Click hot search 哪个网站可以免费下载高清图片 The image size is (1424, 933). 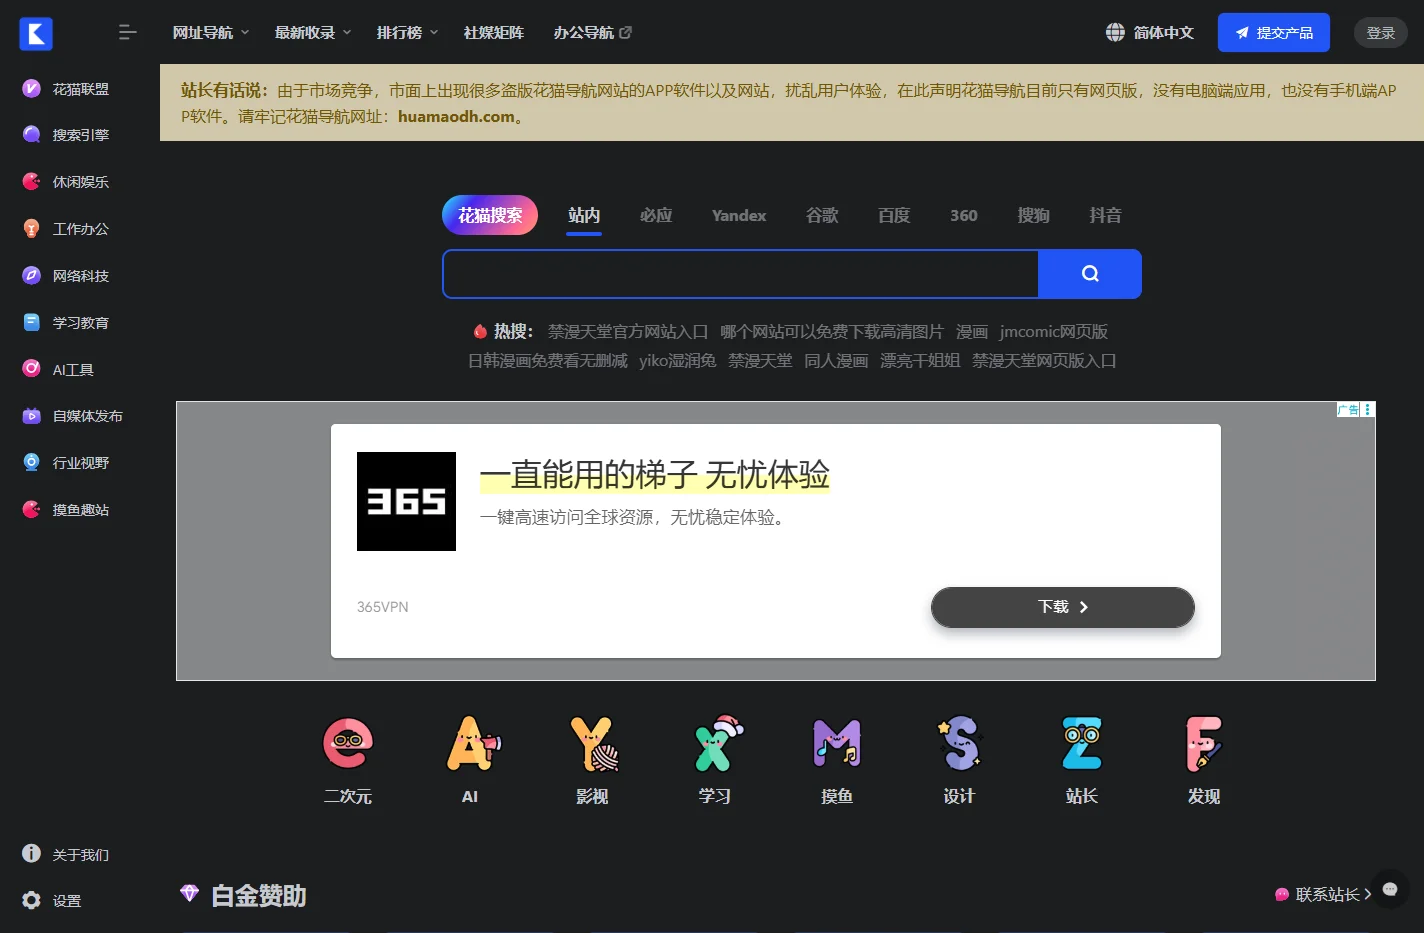point(832,331)
